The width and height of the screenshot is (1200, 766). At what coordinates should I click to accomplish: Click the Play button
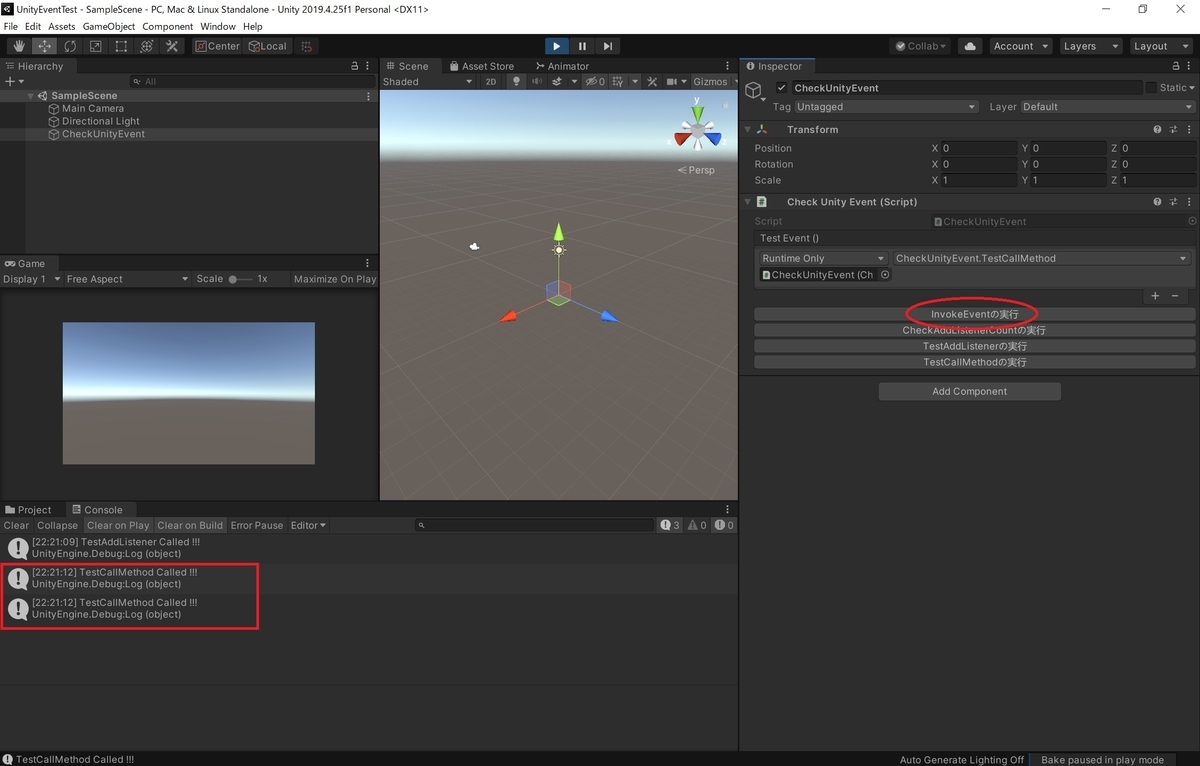point(557,46)
